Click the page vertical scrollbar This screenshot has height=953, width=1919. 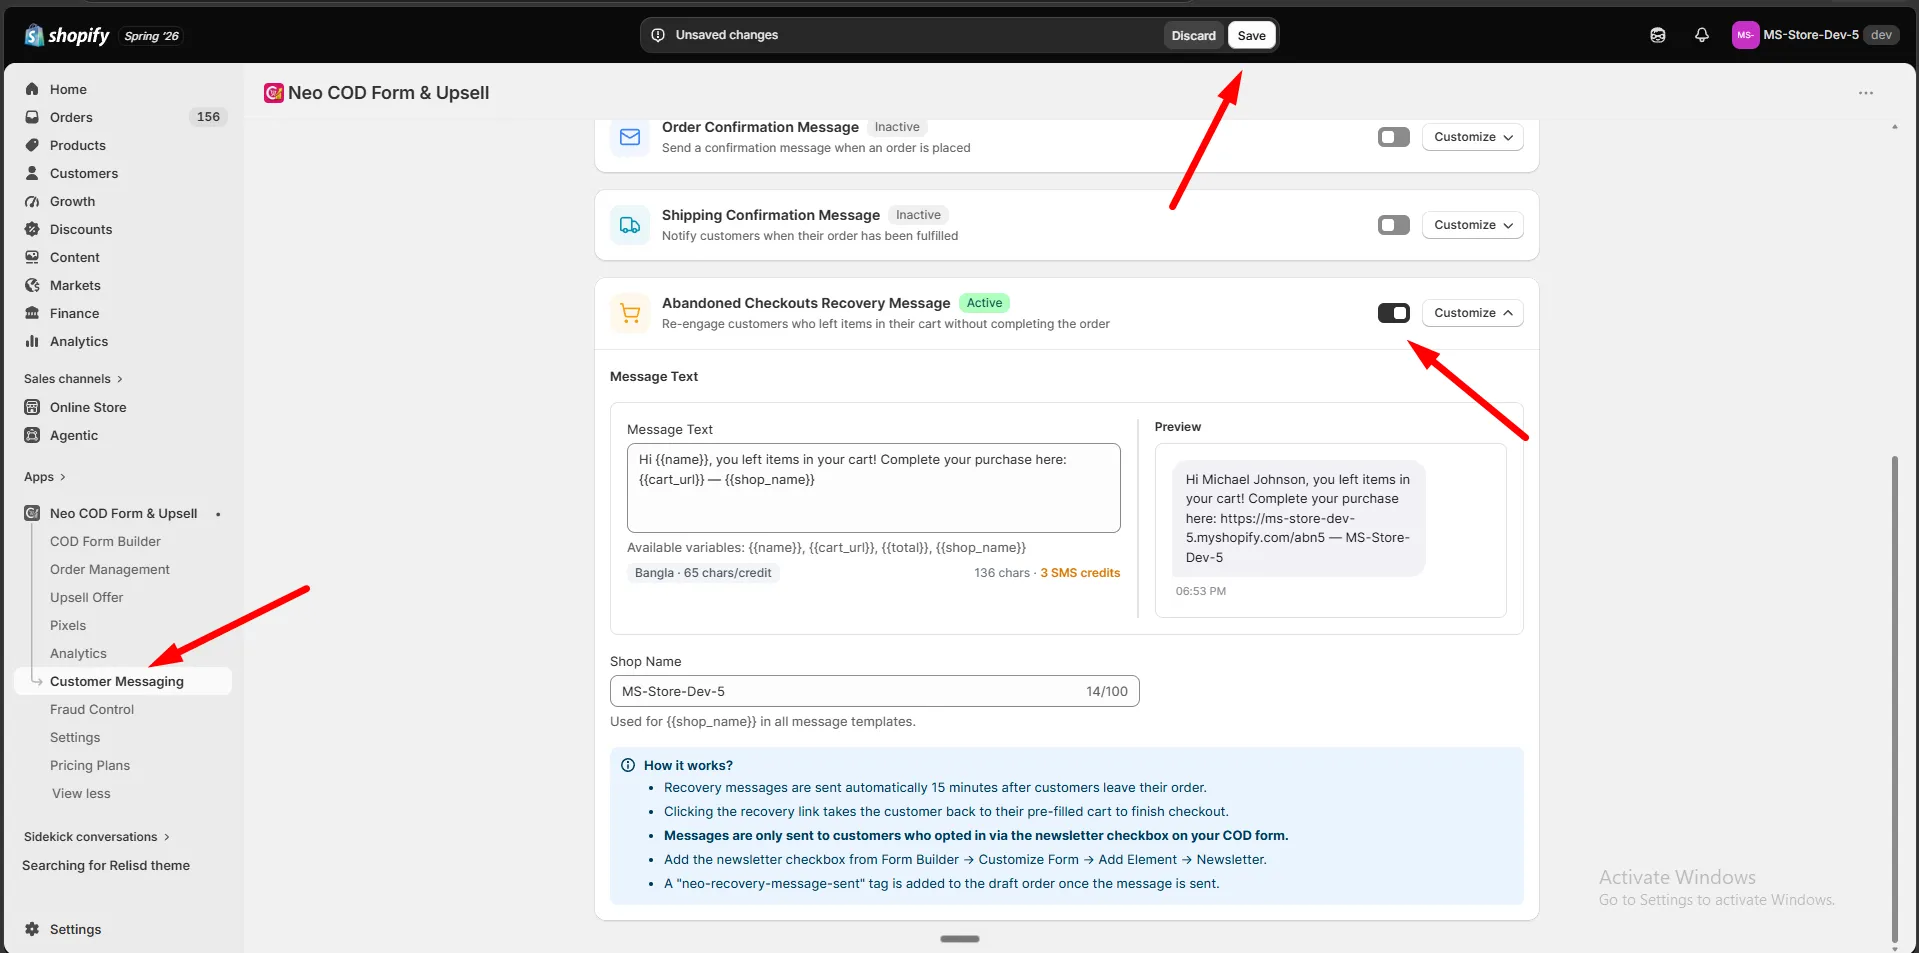1894,700
